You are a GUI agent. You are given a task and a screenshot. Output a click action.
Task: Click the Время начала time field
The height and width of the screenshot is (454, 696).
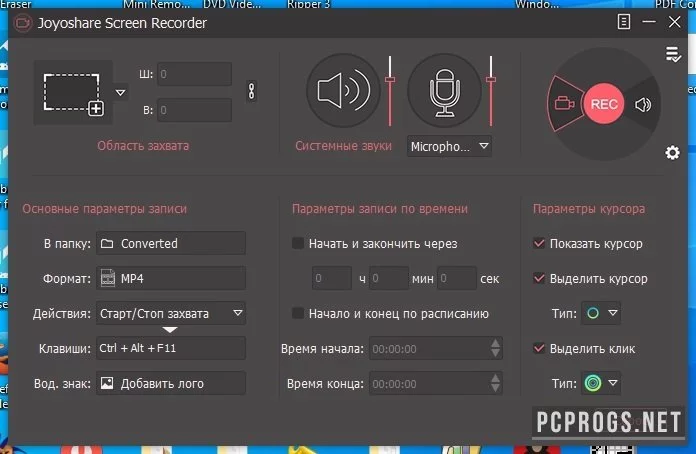click(x=435, y=348)
